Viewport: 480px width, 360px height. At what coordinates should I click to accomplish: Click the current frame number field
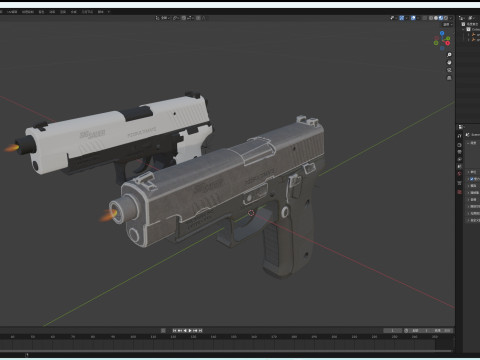pyautogui.click(x=393, y=331)
